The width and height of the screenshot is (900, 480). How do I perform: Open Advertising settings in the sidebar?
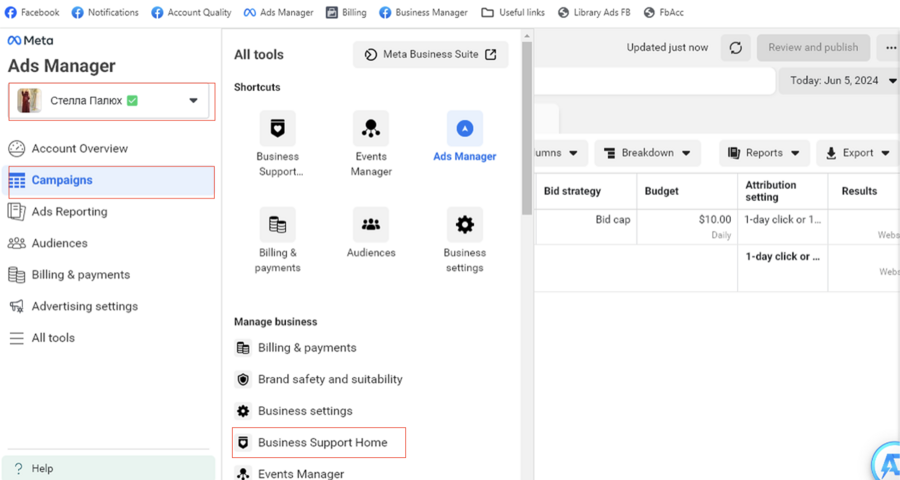click(73, 307)
